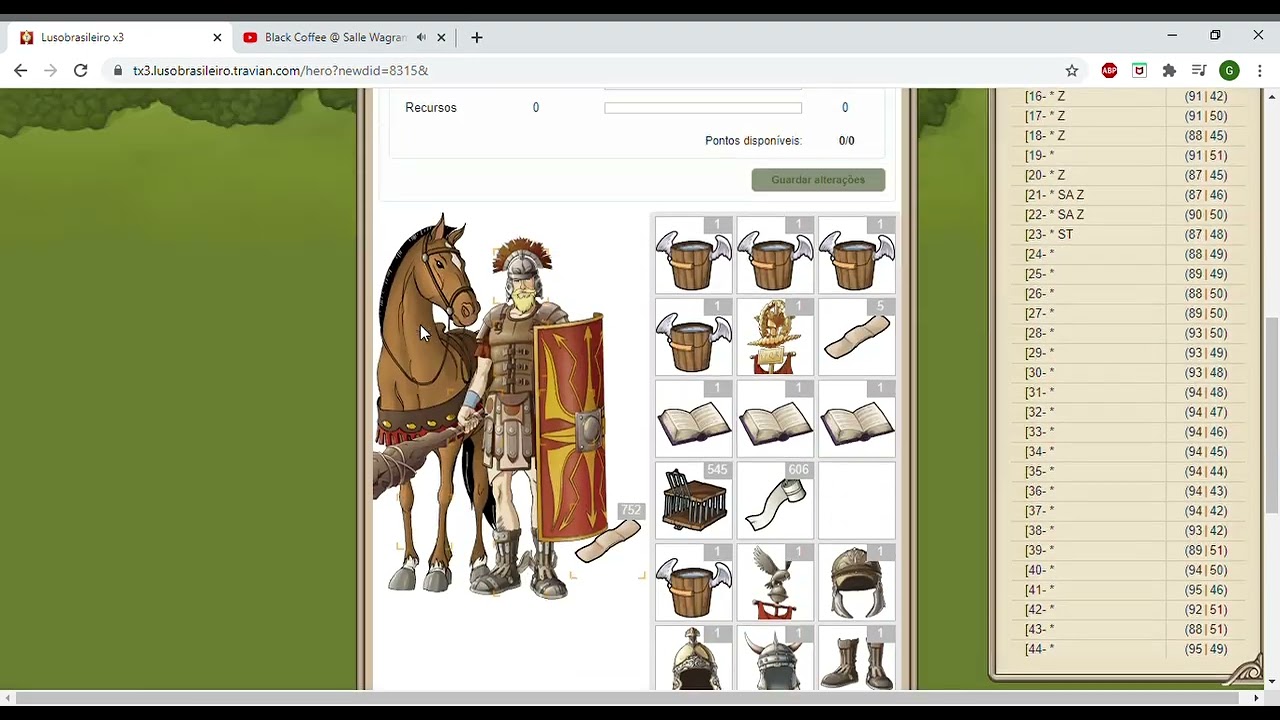Open the Chrome profile avatar
The width and height of the screenshot is (1280, 720).
click(1230, 70)
